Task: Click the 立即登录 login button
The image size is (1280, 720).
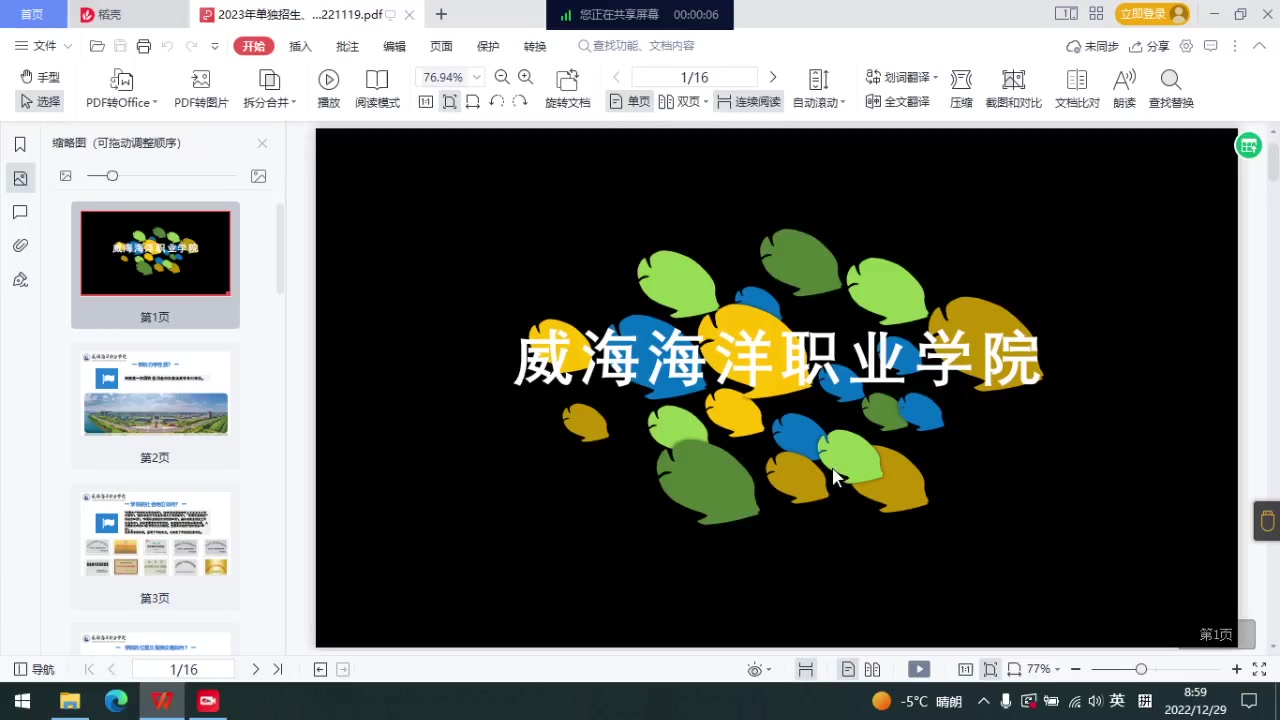Action: [x=1152, y=14]
